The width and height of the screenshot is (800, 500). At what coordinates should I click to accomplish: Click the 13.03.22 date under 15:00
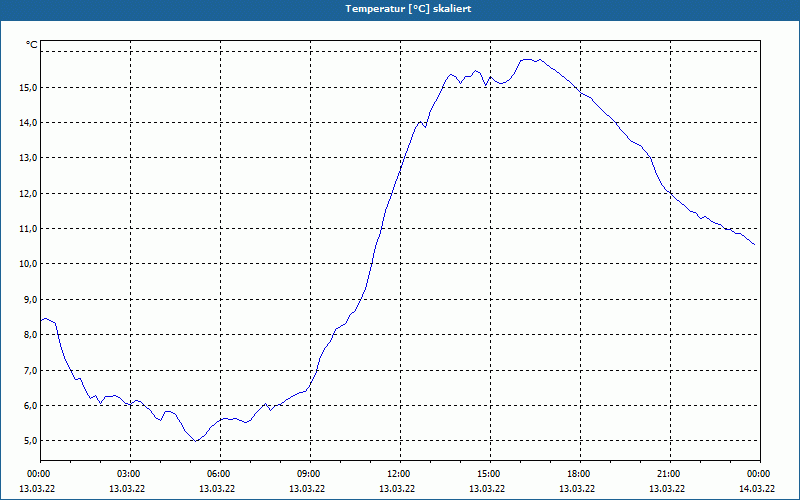(x=487, y=489)
